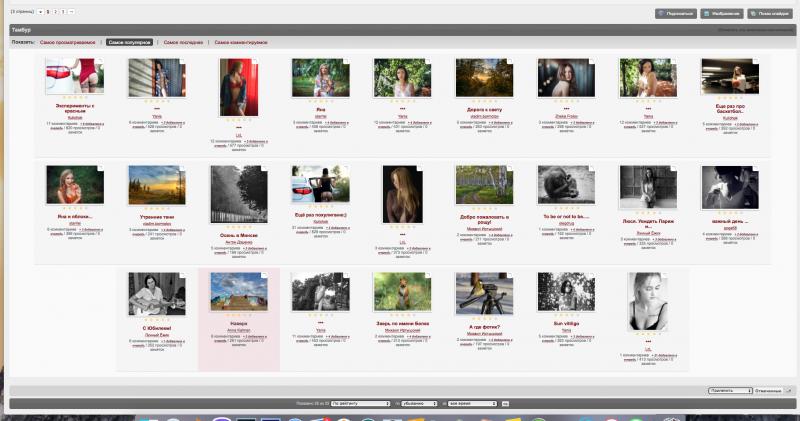Click the last dark button with search icon
This screenshot has width=800, height=421.
click(x=769, y=14)
